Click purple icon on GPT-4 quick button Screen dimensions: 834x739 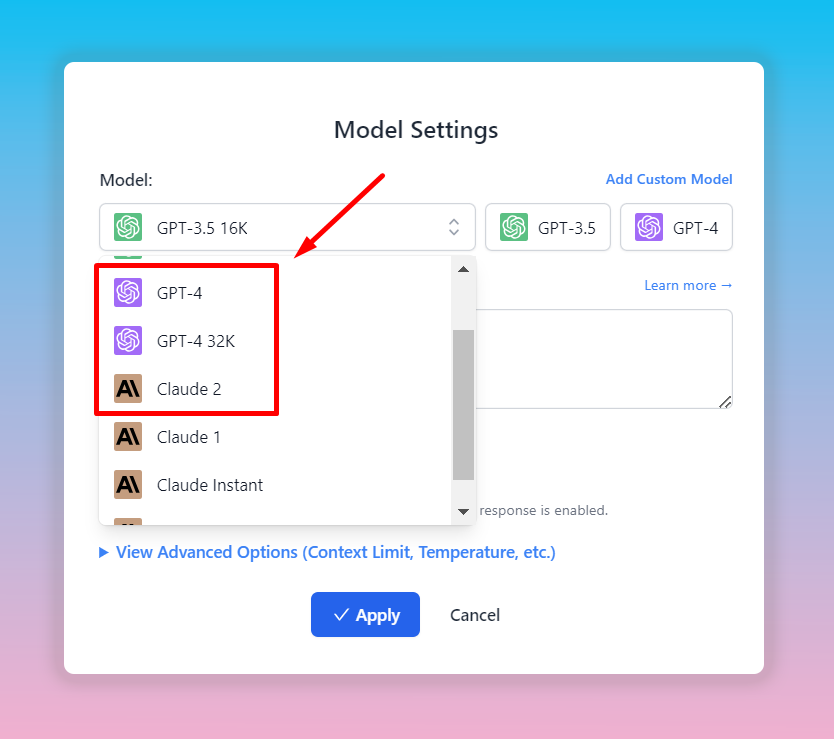click(649, 228)
